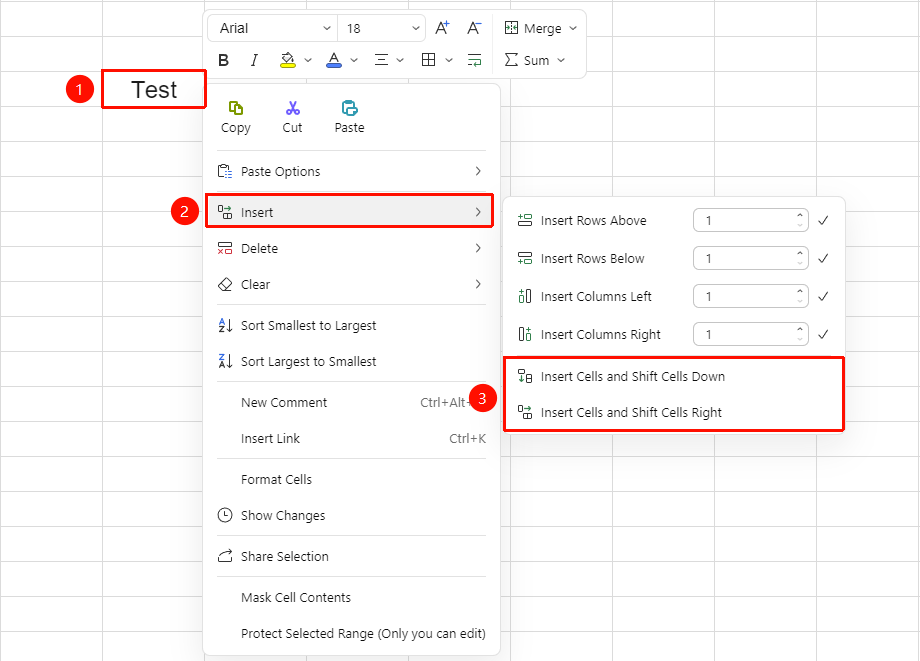Toggle text wrap icon

click(x=474, y=60)
